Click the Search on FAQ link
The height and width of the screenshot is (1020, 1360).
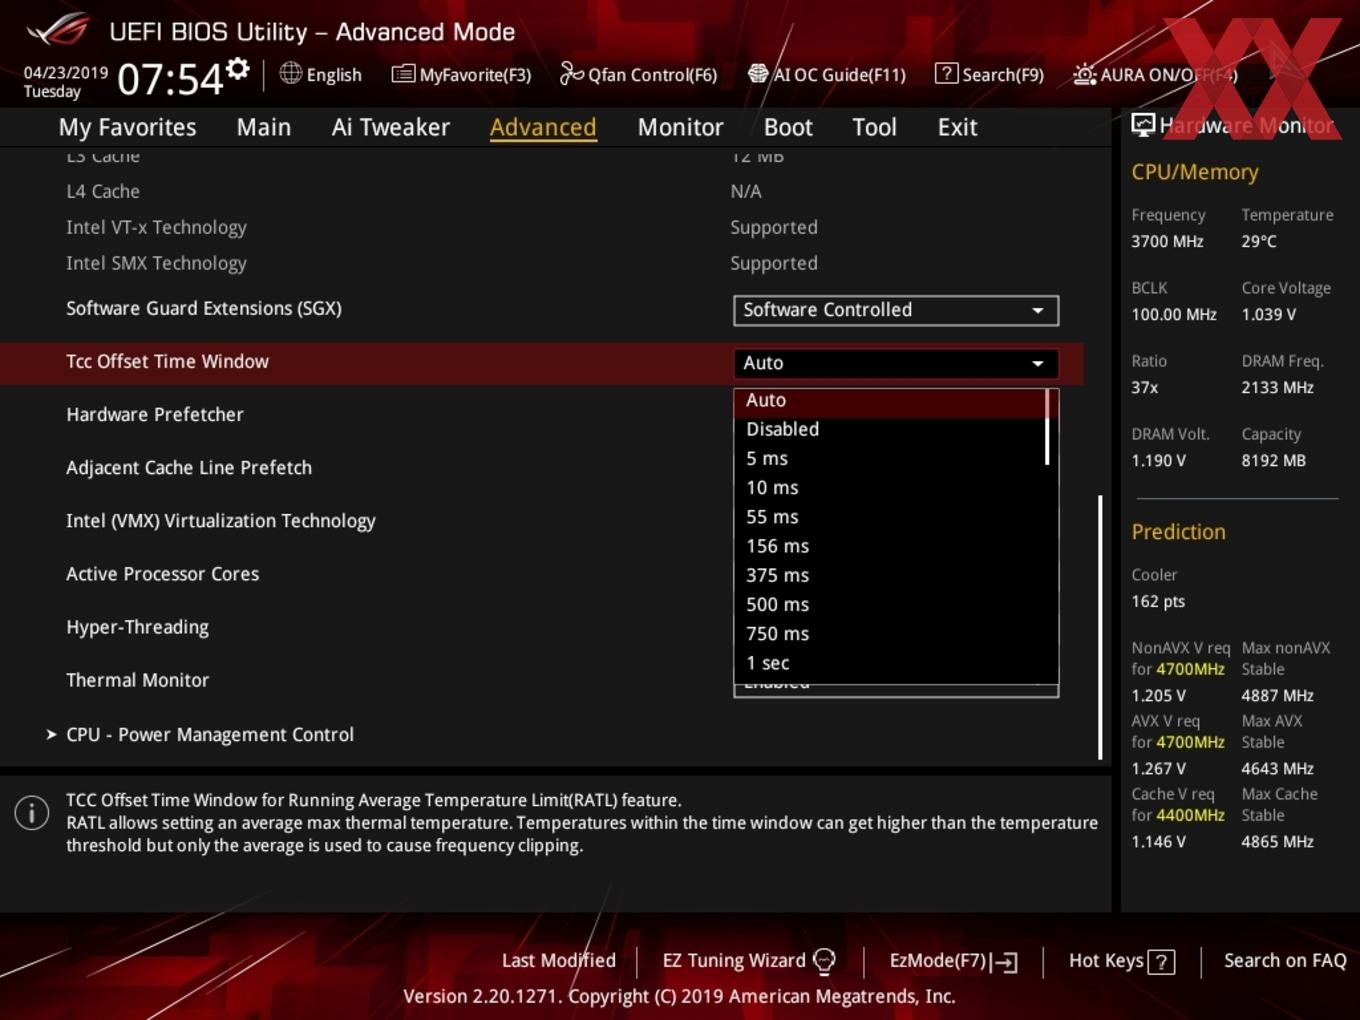(1285, 961)
